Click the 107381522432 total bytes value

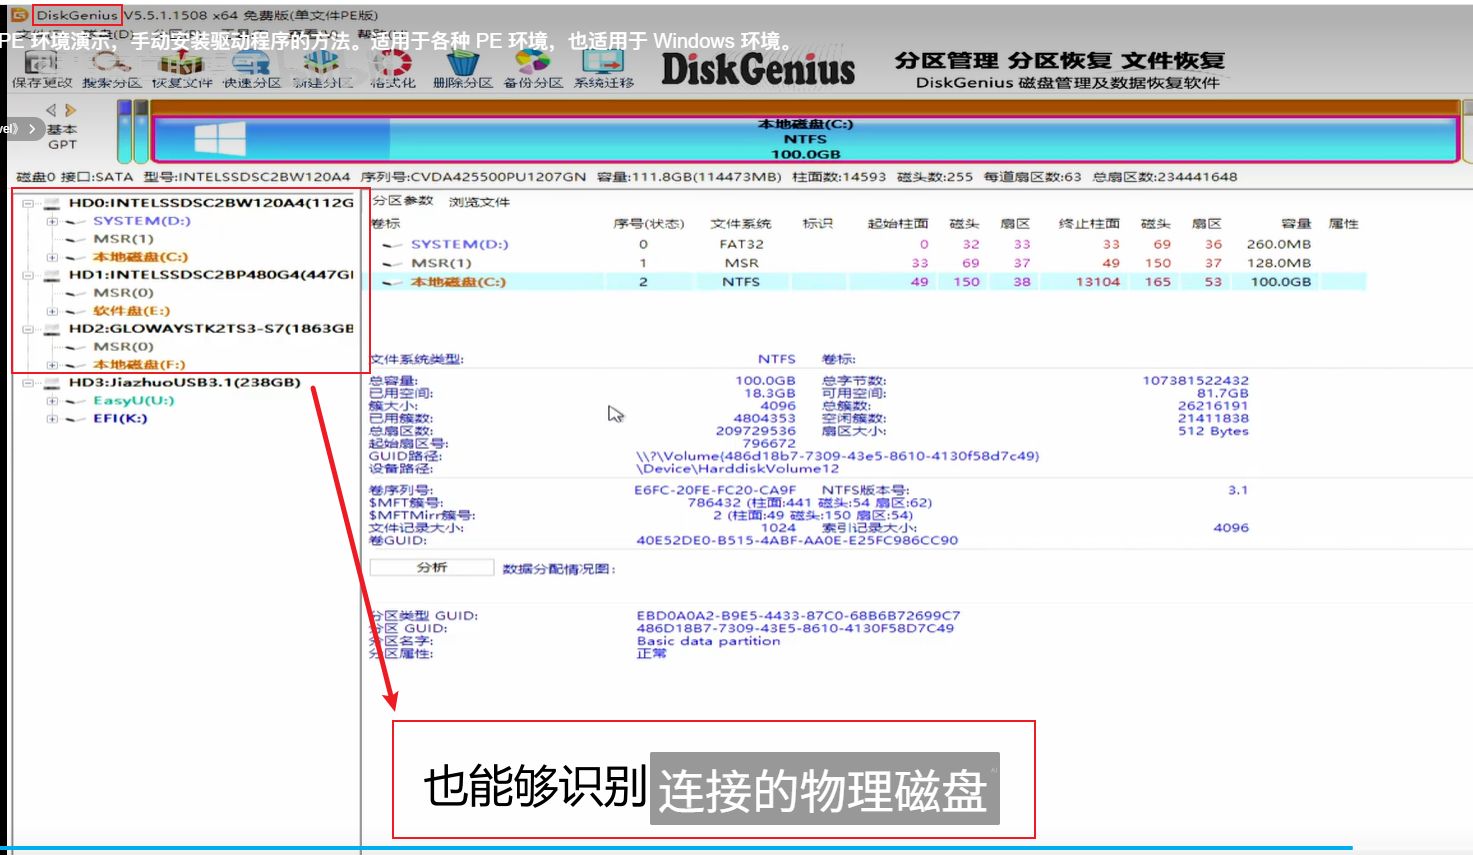tap(1195, 381)
